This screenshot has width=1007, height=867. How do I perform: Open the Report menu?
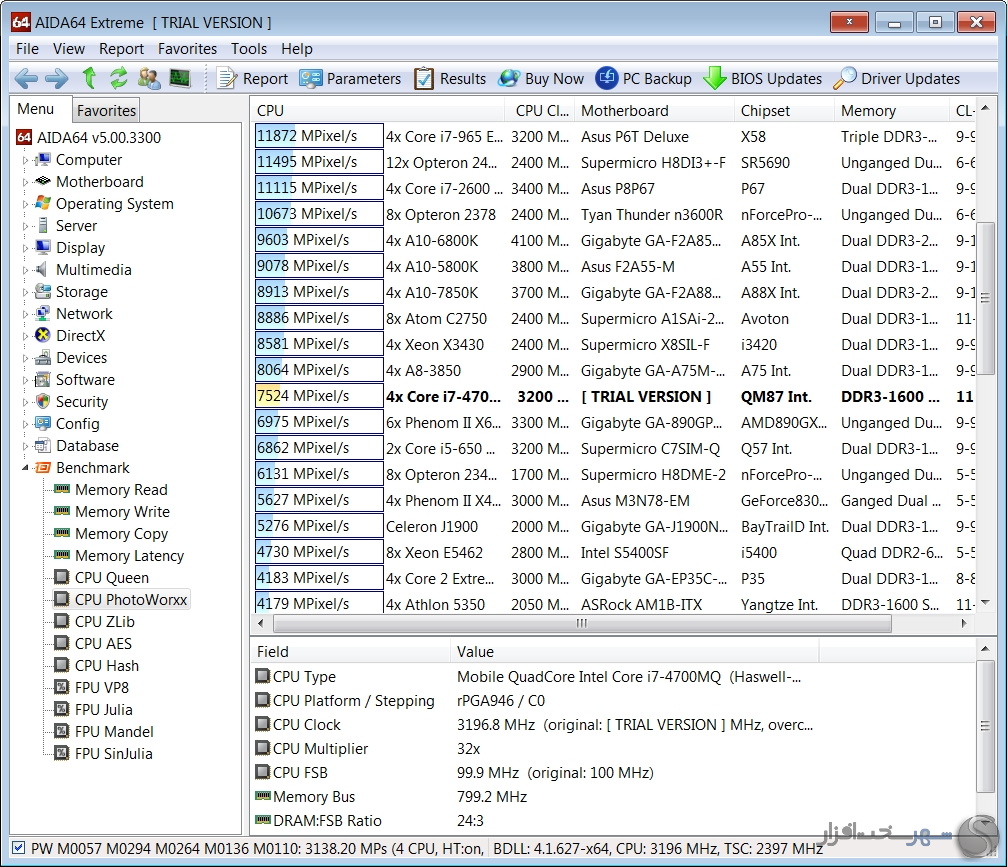tap(121, 49)
